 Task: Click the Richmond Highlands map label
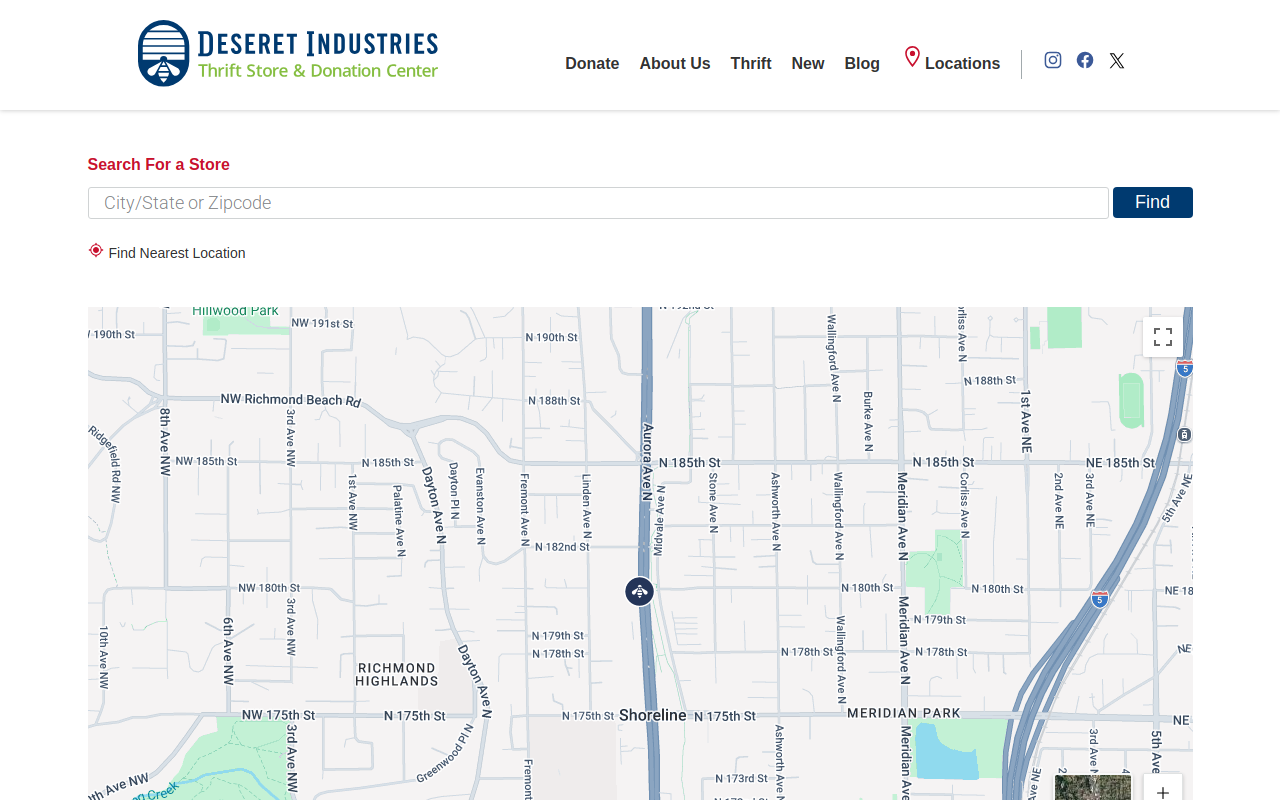coord(397,674)
